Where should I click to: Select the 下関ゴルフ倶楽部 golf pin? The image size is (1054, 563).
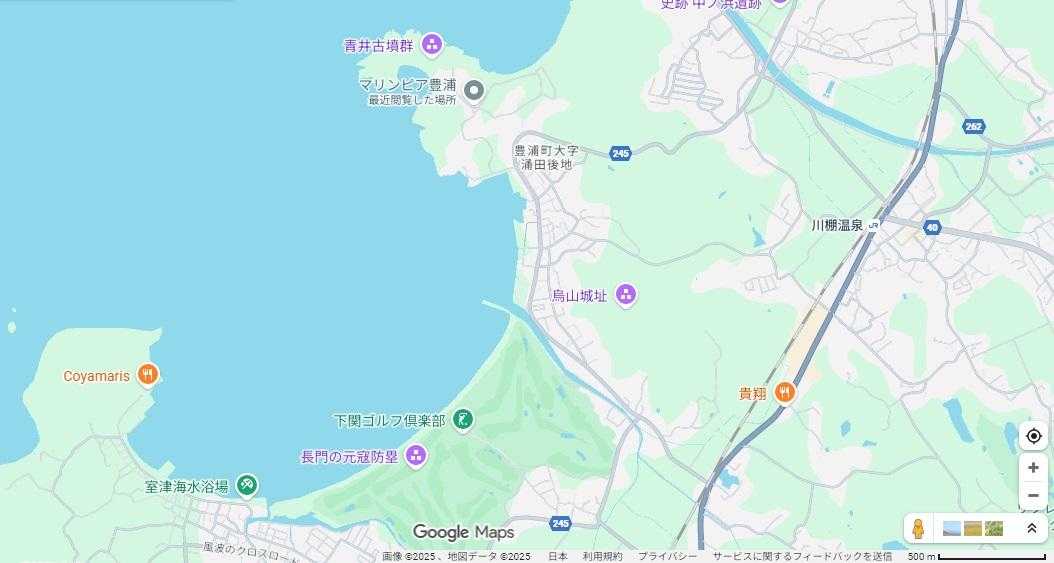click(x=462, y=421)
